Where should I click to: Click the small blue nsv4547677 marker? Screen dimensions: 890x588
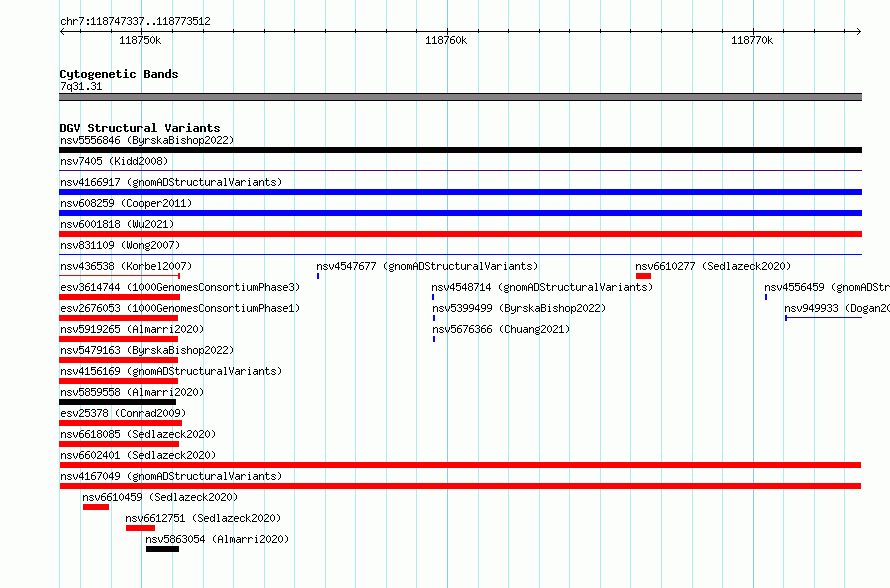(x=318, y=276)
